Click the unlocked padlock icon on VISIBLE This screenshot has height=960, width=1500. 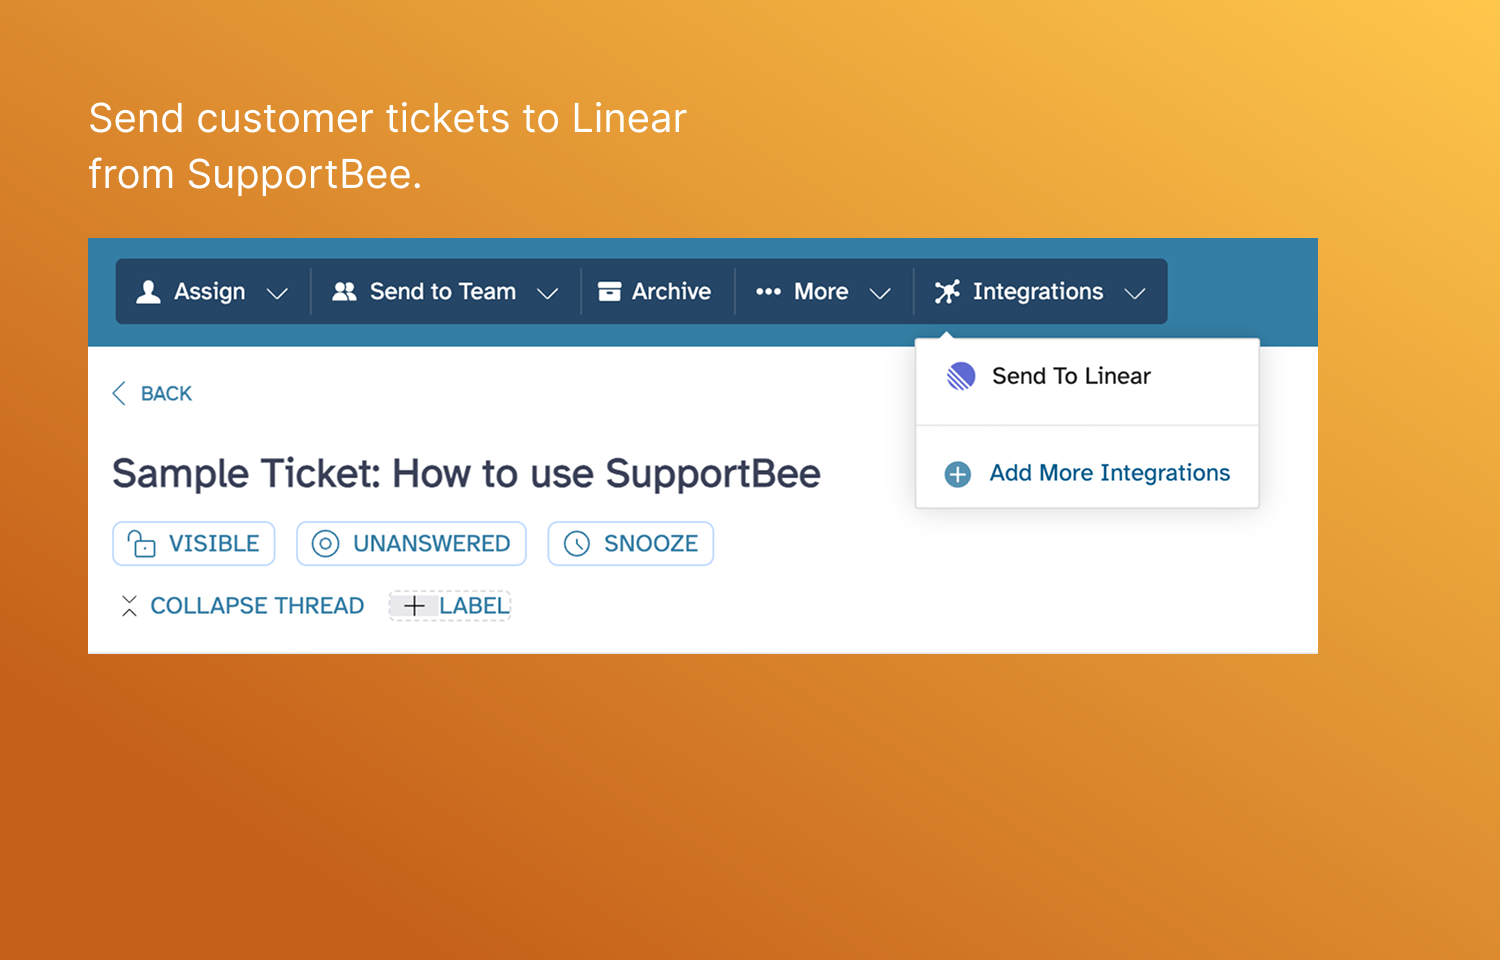(141, 543)
